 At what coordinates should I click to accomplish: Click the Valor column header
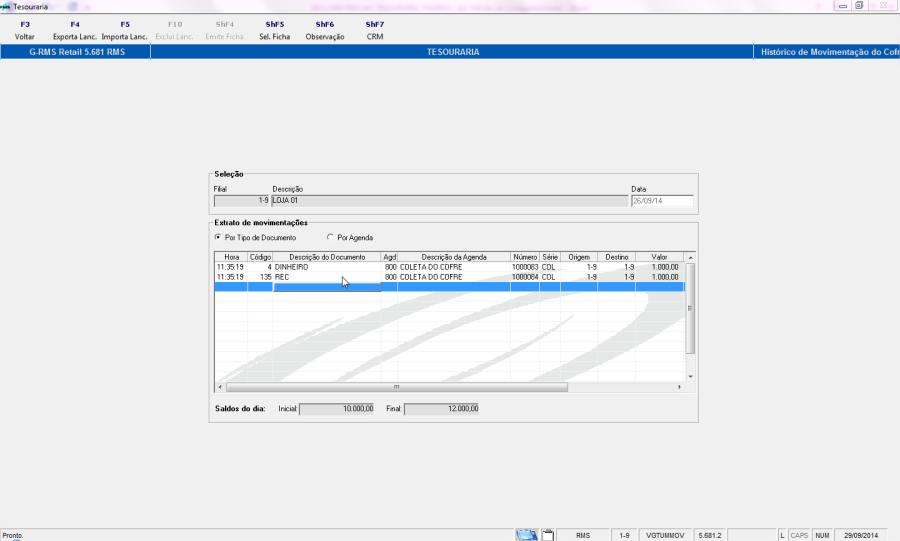point(660,257)
